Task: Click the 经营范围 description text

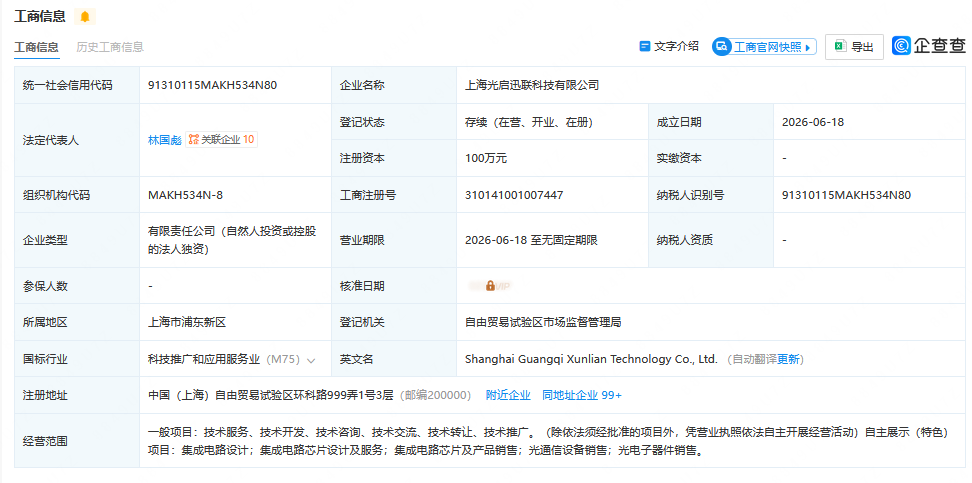Action: [x=548, y=441]
